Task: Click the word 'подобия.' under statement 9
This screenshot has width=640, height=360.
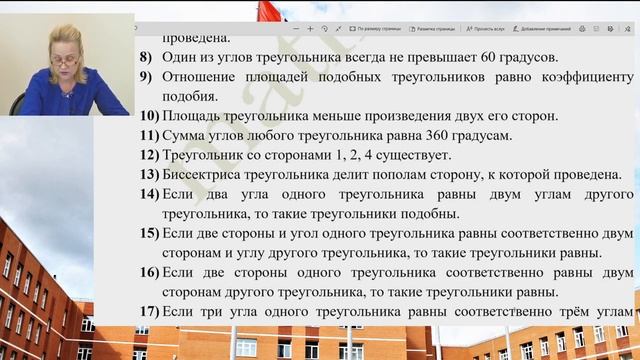Action: 190,97
